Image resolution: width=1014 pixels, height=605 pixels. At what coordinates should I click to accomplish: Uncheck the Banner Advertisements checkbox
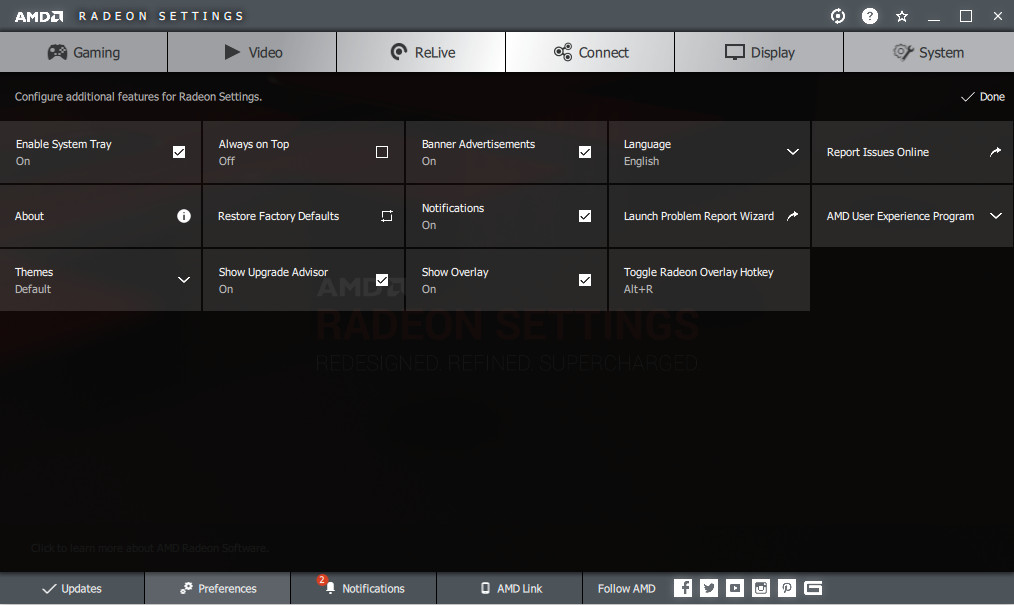pos(585,152)
